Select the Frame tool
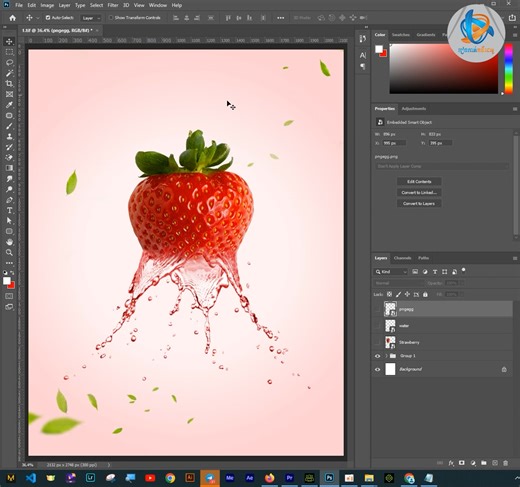This screenshot has width=520, height=487. (x=9, y=94)
